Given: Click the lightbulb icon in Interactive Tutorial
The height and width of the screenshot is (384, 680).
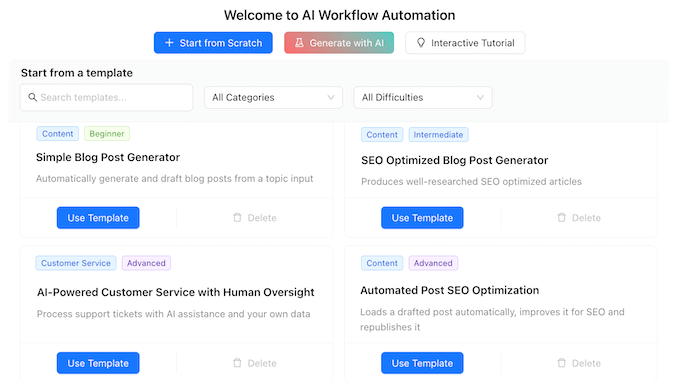Looking at the screenshot, I should [421, 43].
